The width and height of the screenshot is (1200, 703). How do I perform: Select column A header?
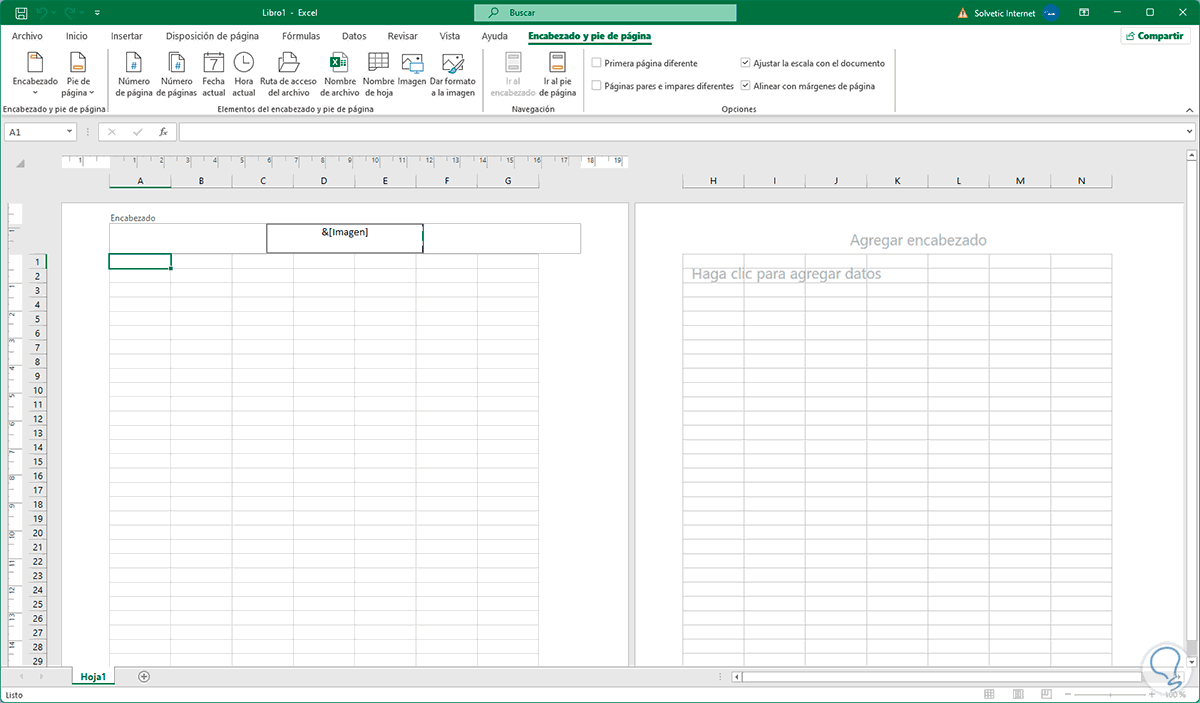click(x=140, y=181)
